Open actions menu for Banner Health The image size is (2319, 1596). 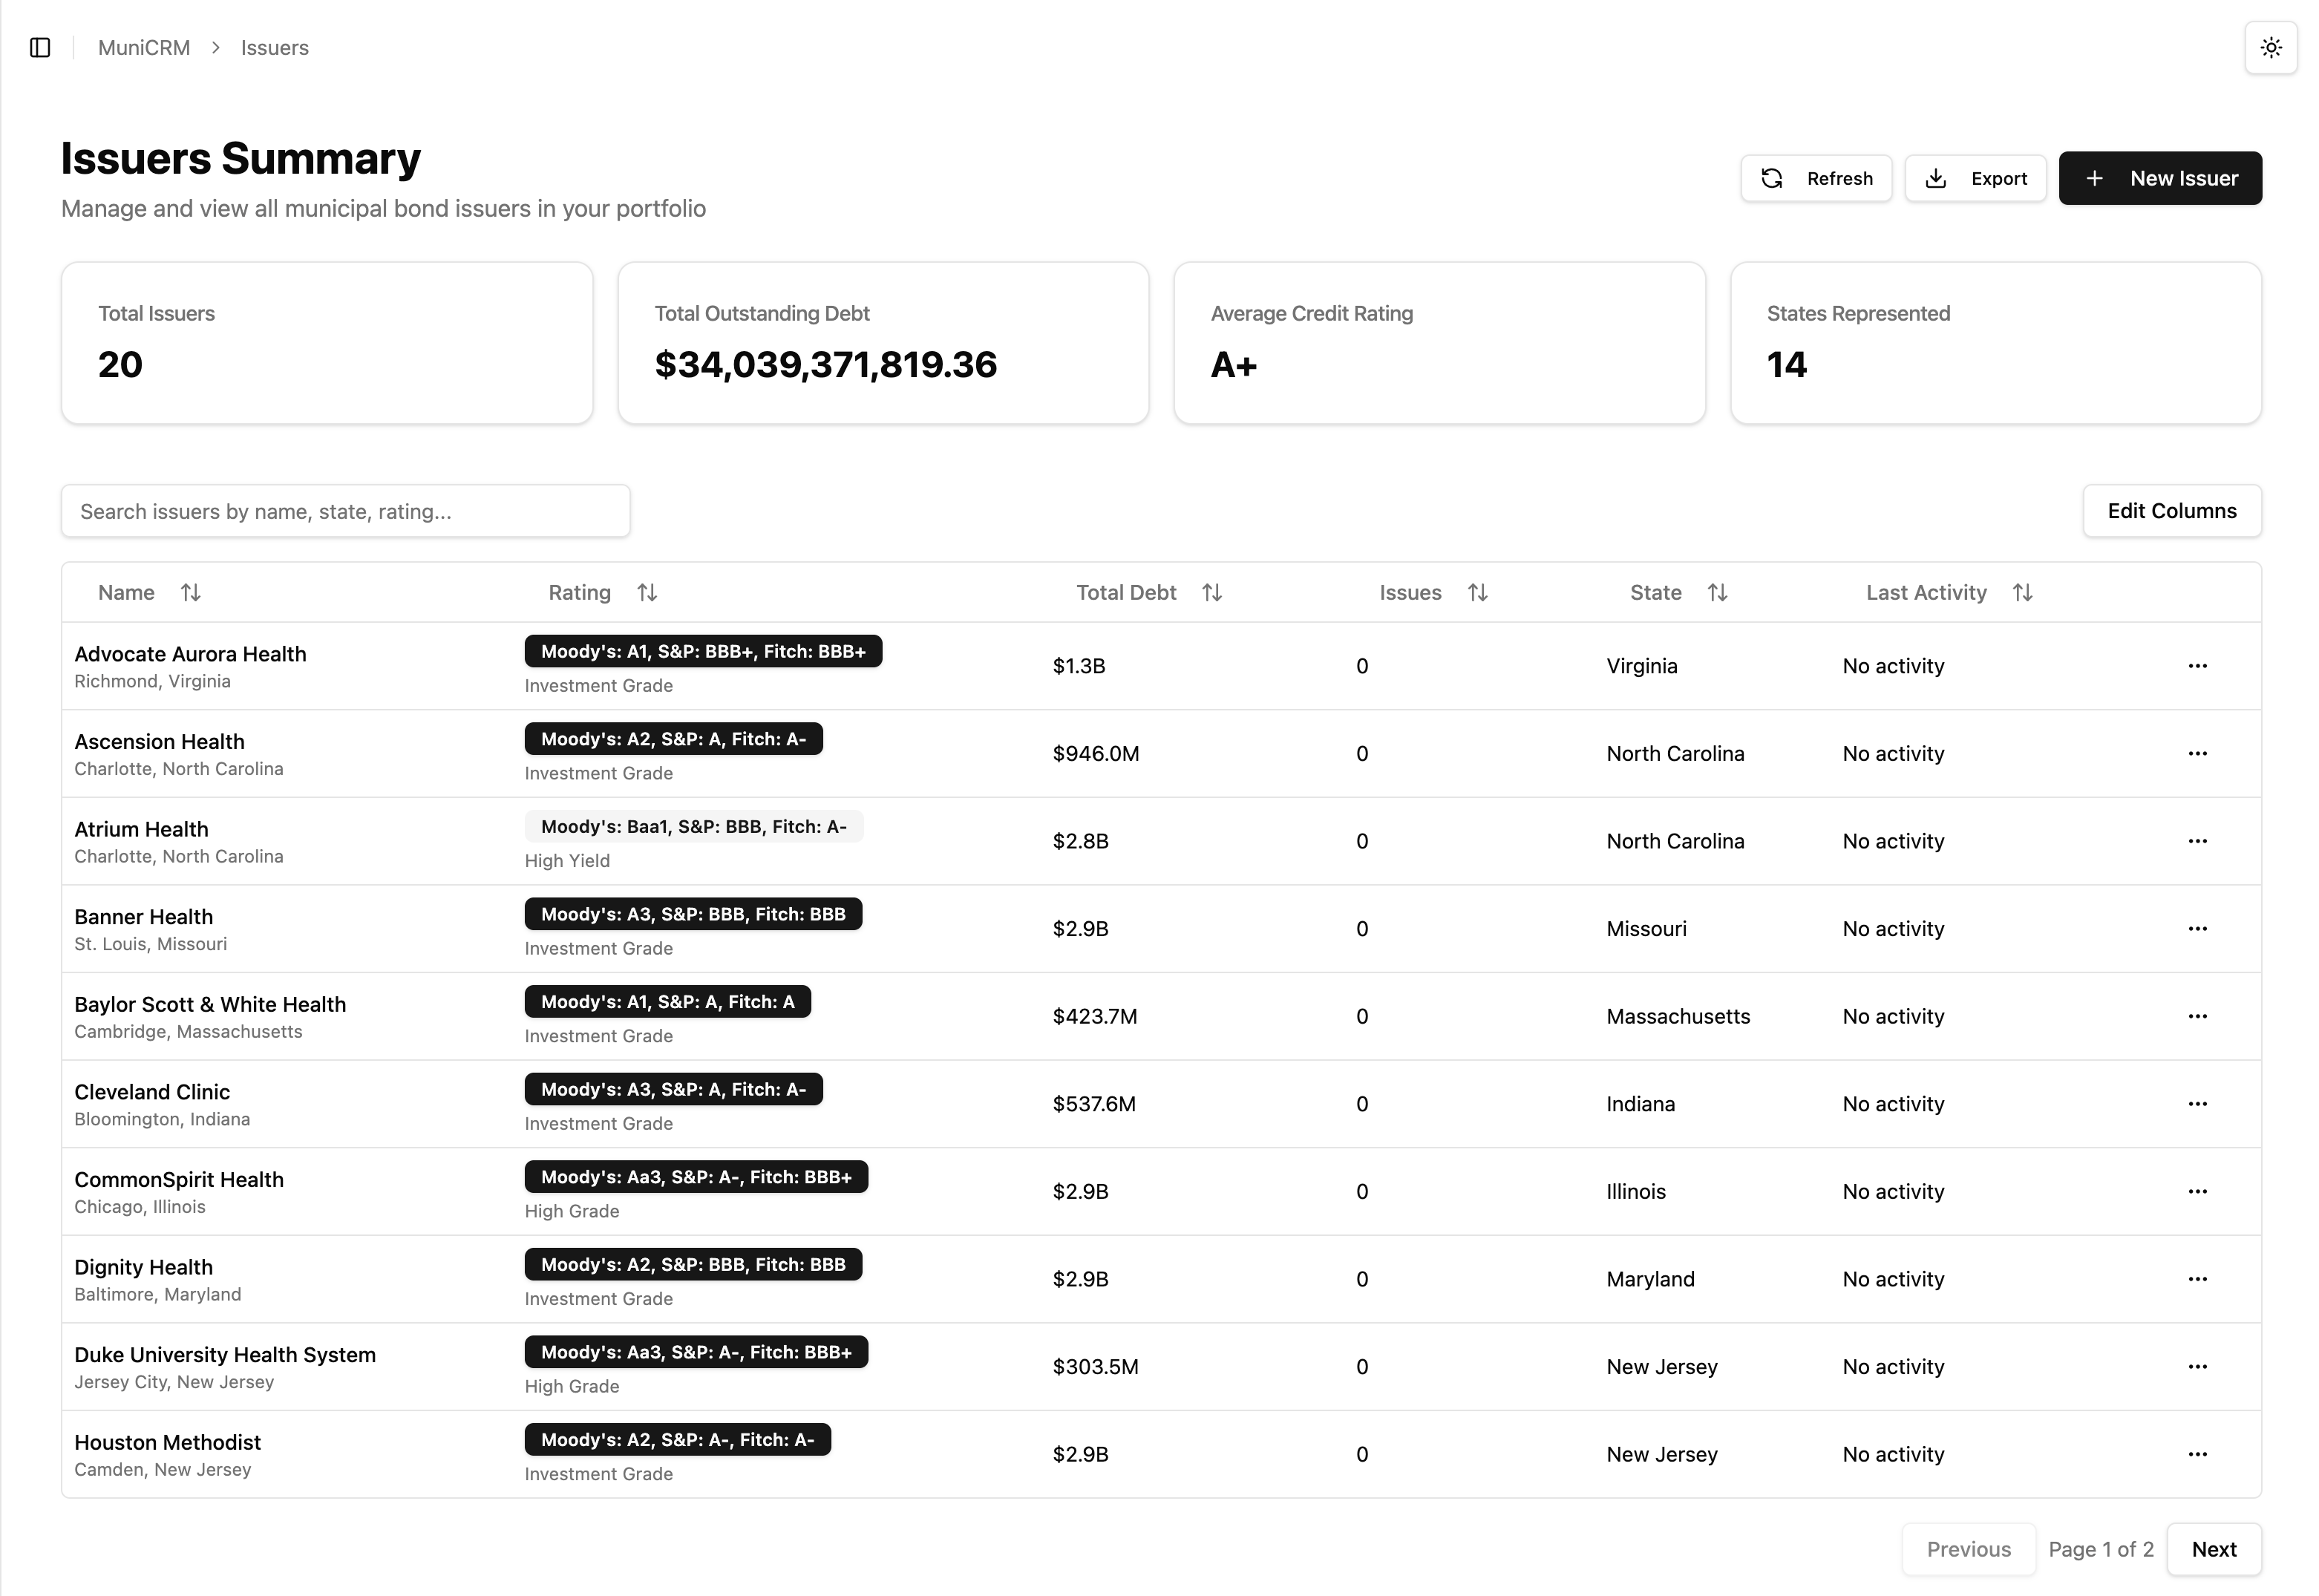point(2197,929)
